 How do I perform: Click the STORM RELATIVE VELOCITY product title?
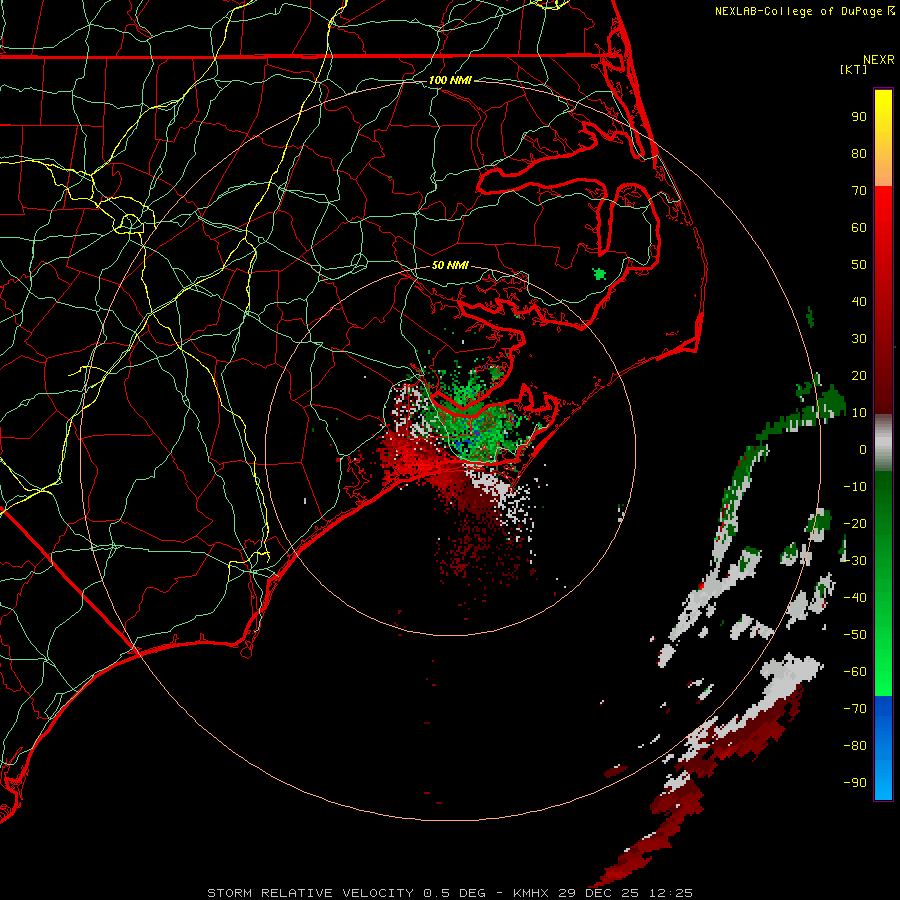[310, 893]
